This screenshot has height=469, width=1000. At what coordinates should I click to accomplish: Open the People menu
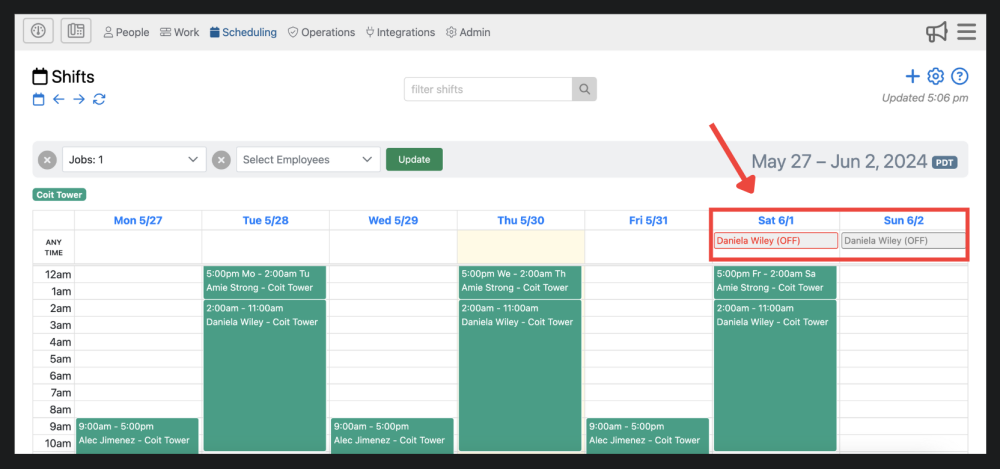pos(126,32)
